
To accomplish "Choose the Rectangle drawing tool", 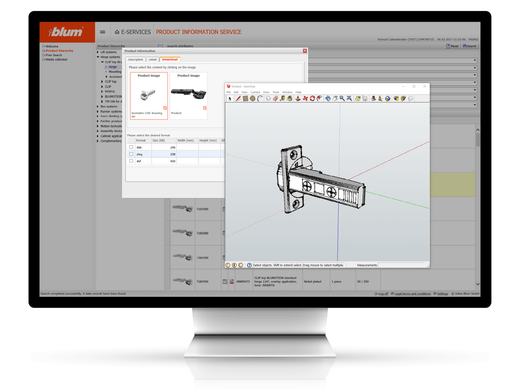I will pyautogui.click(x=245, y=98).
